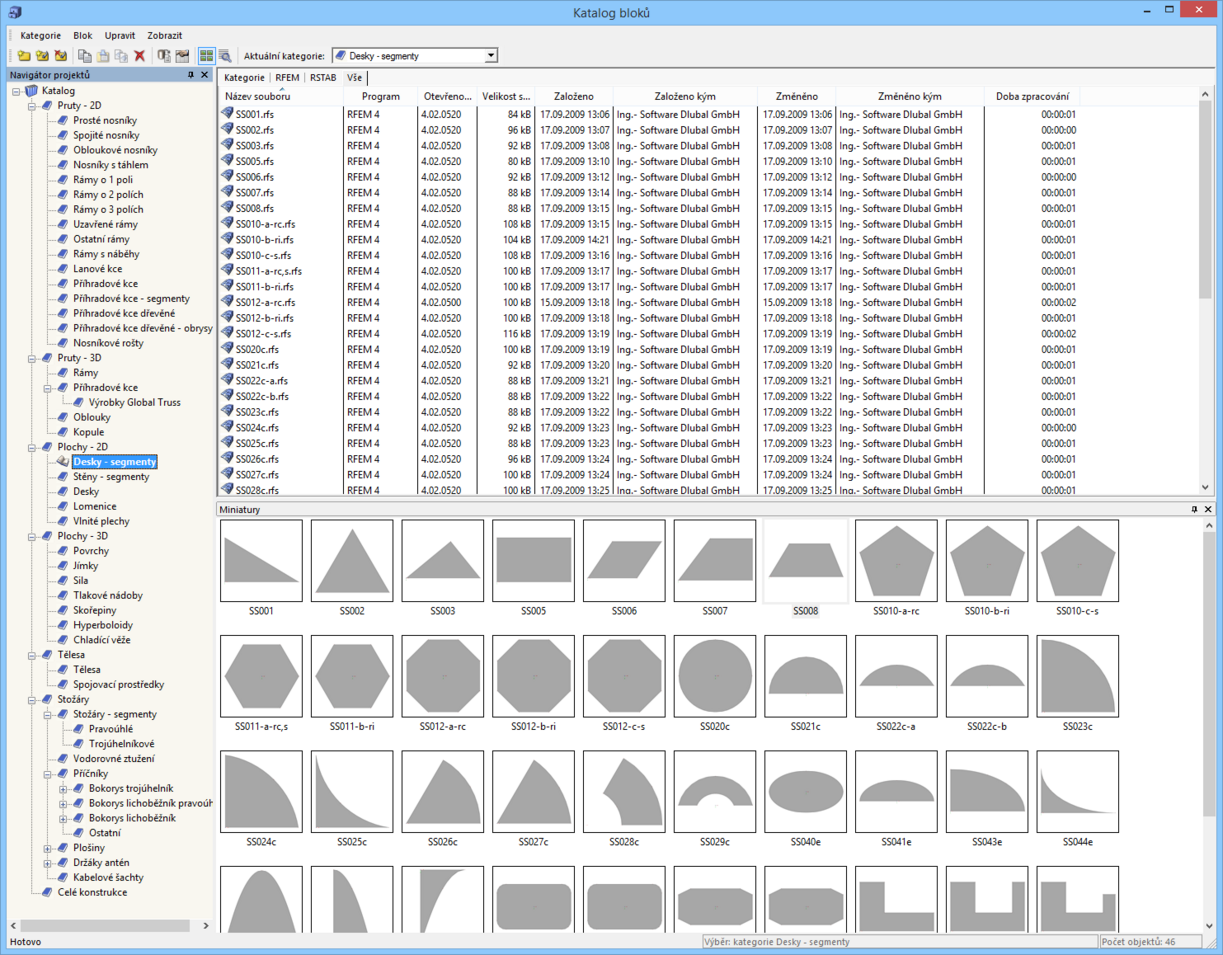Expand the Plošiny tree node
This screenshot has height=955, width=1223.
(x=48, y=847)
